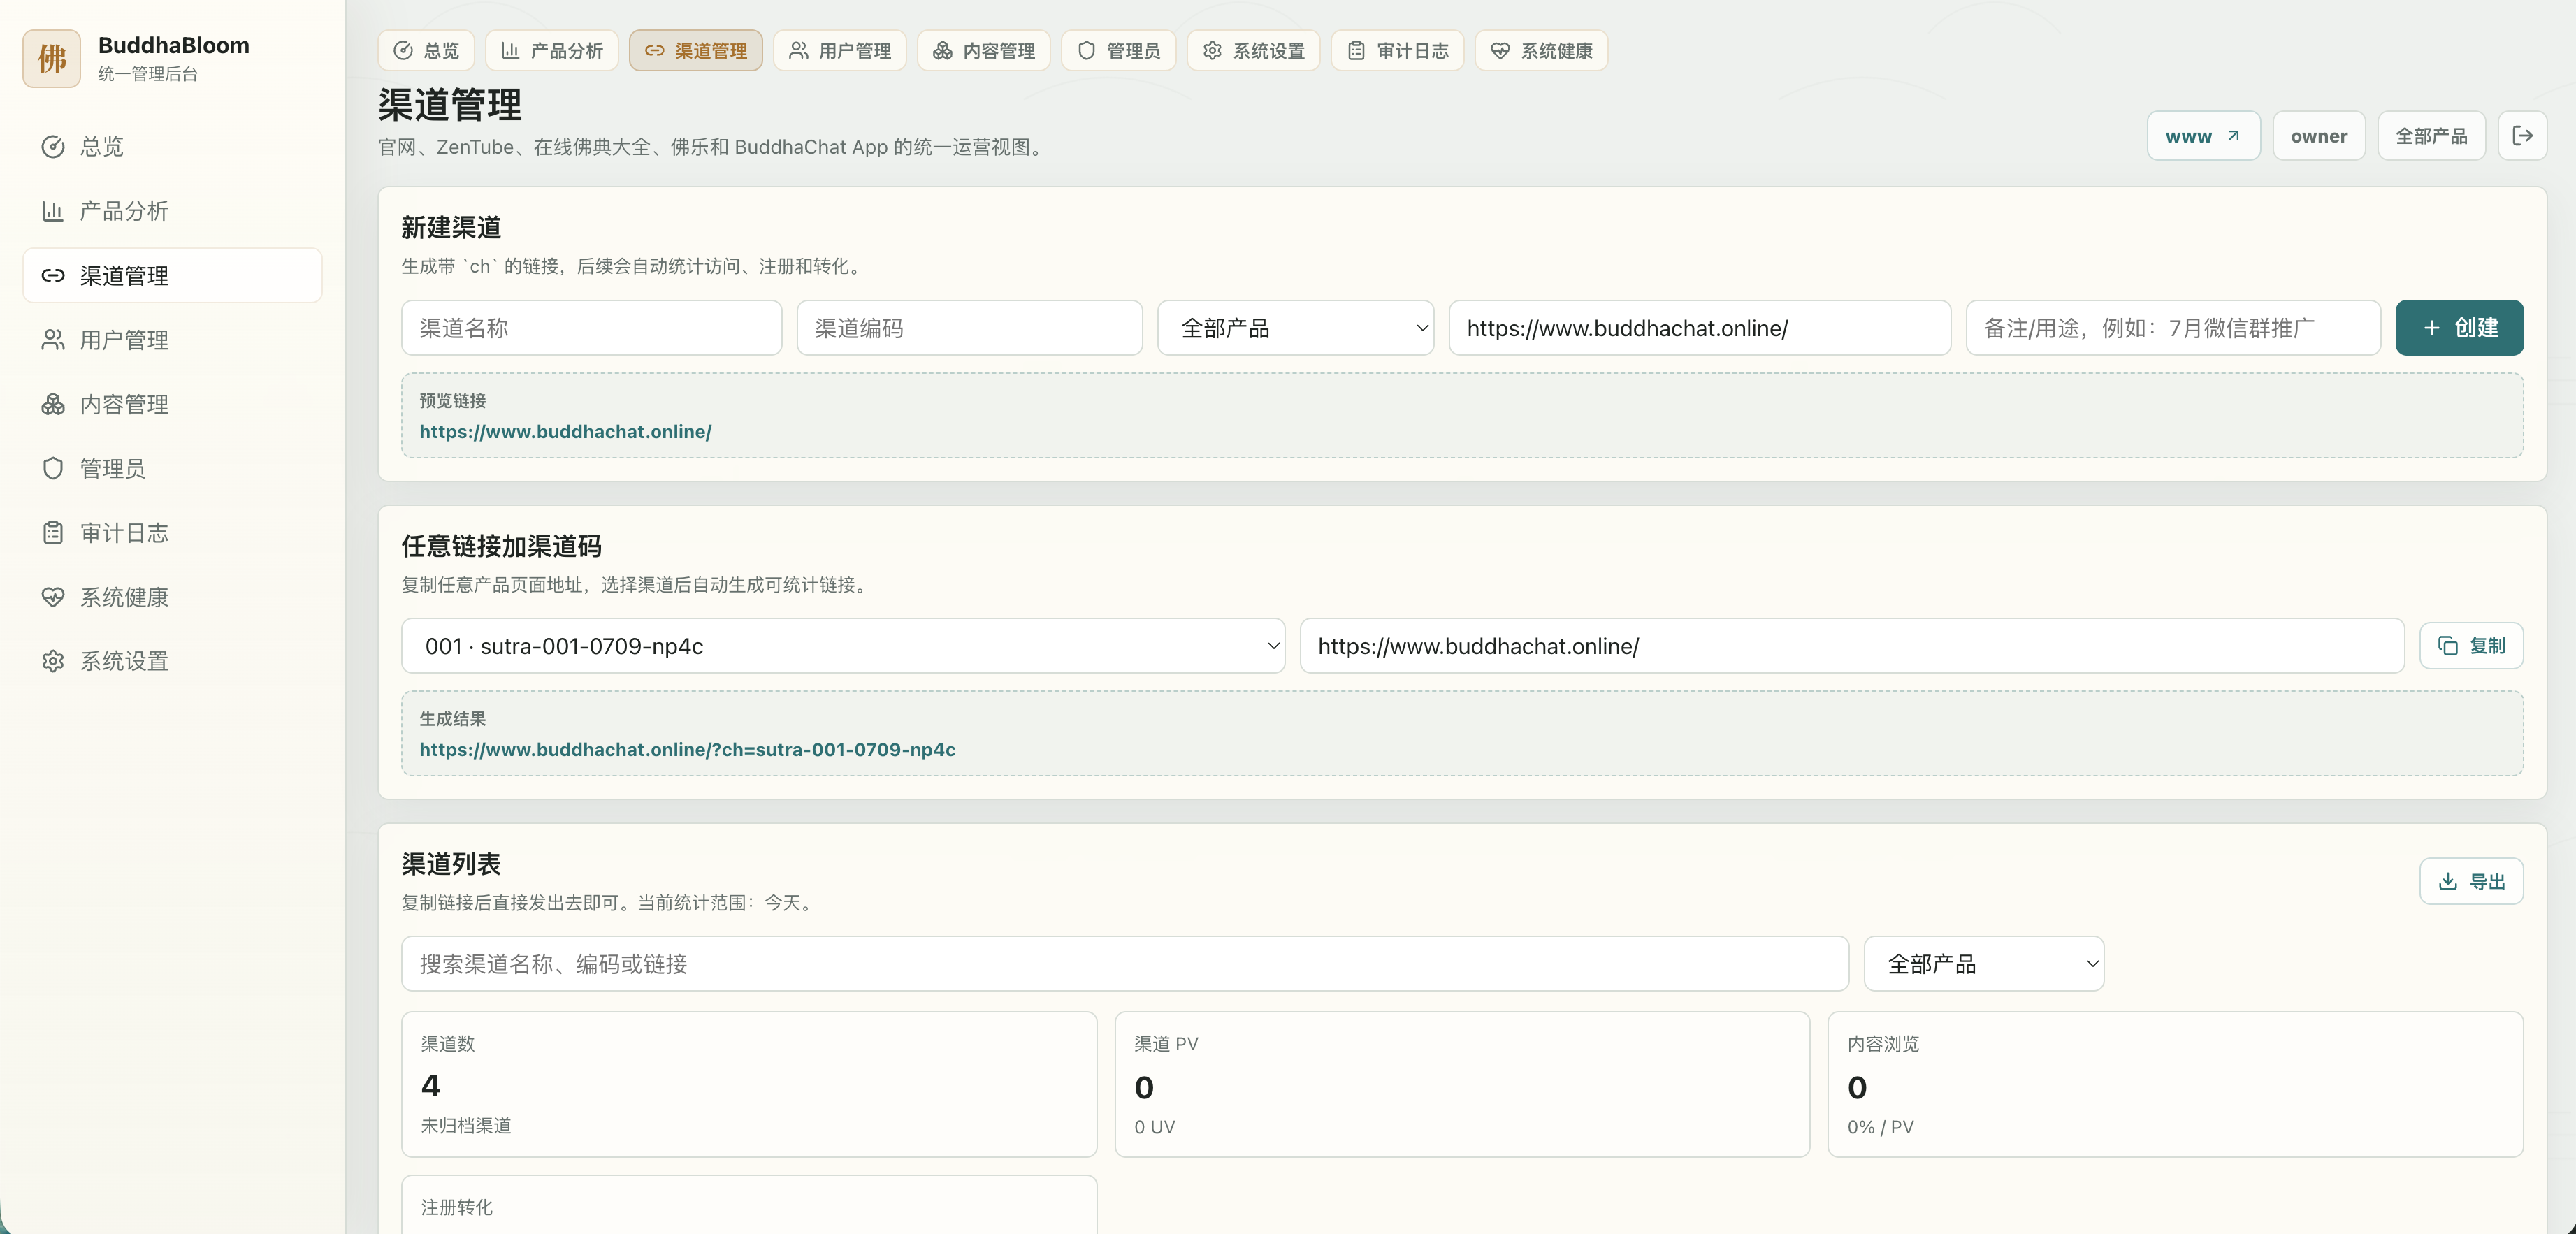Open the 预览链接 URL
The width and height of the screenshot is (2576, 1234).
pyautogui.click(x=565, y=432)
